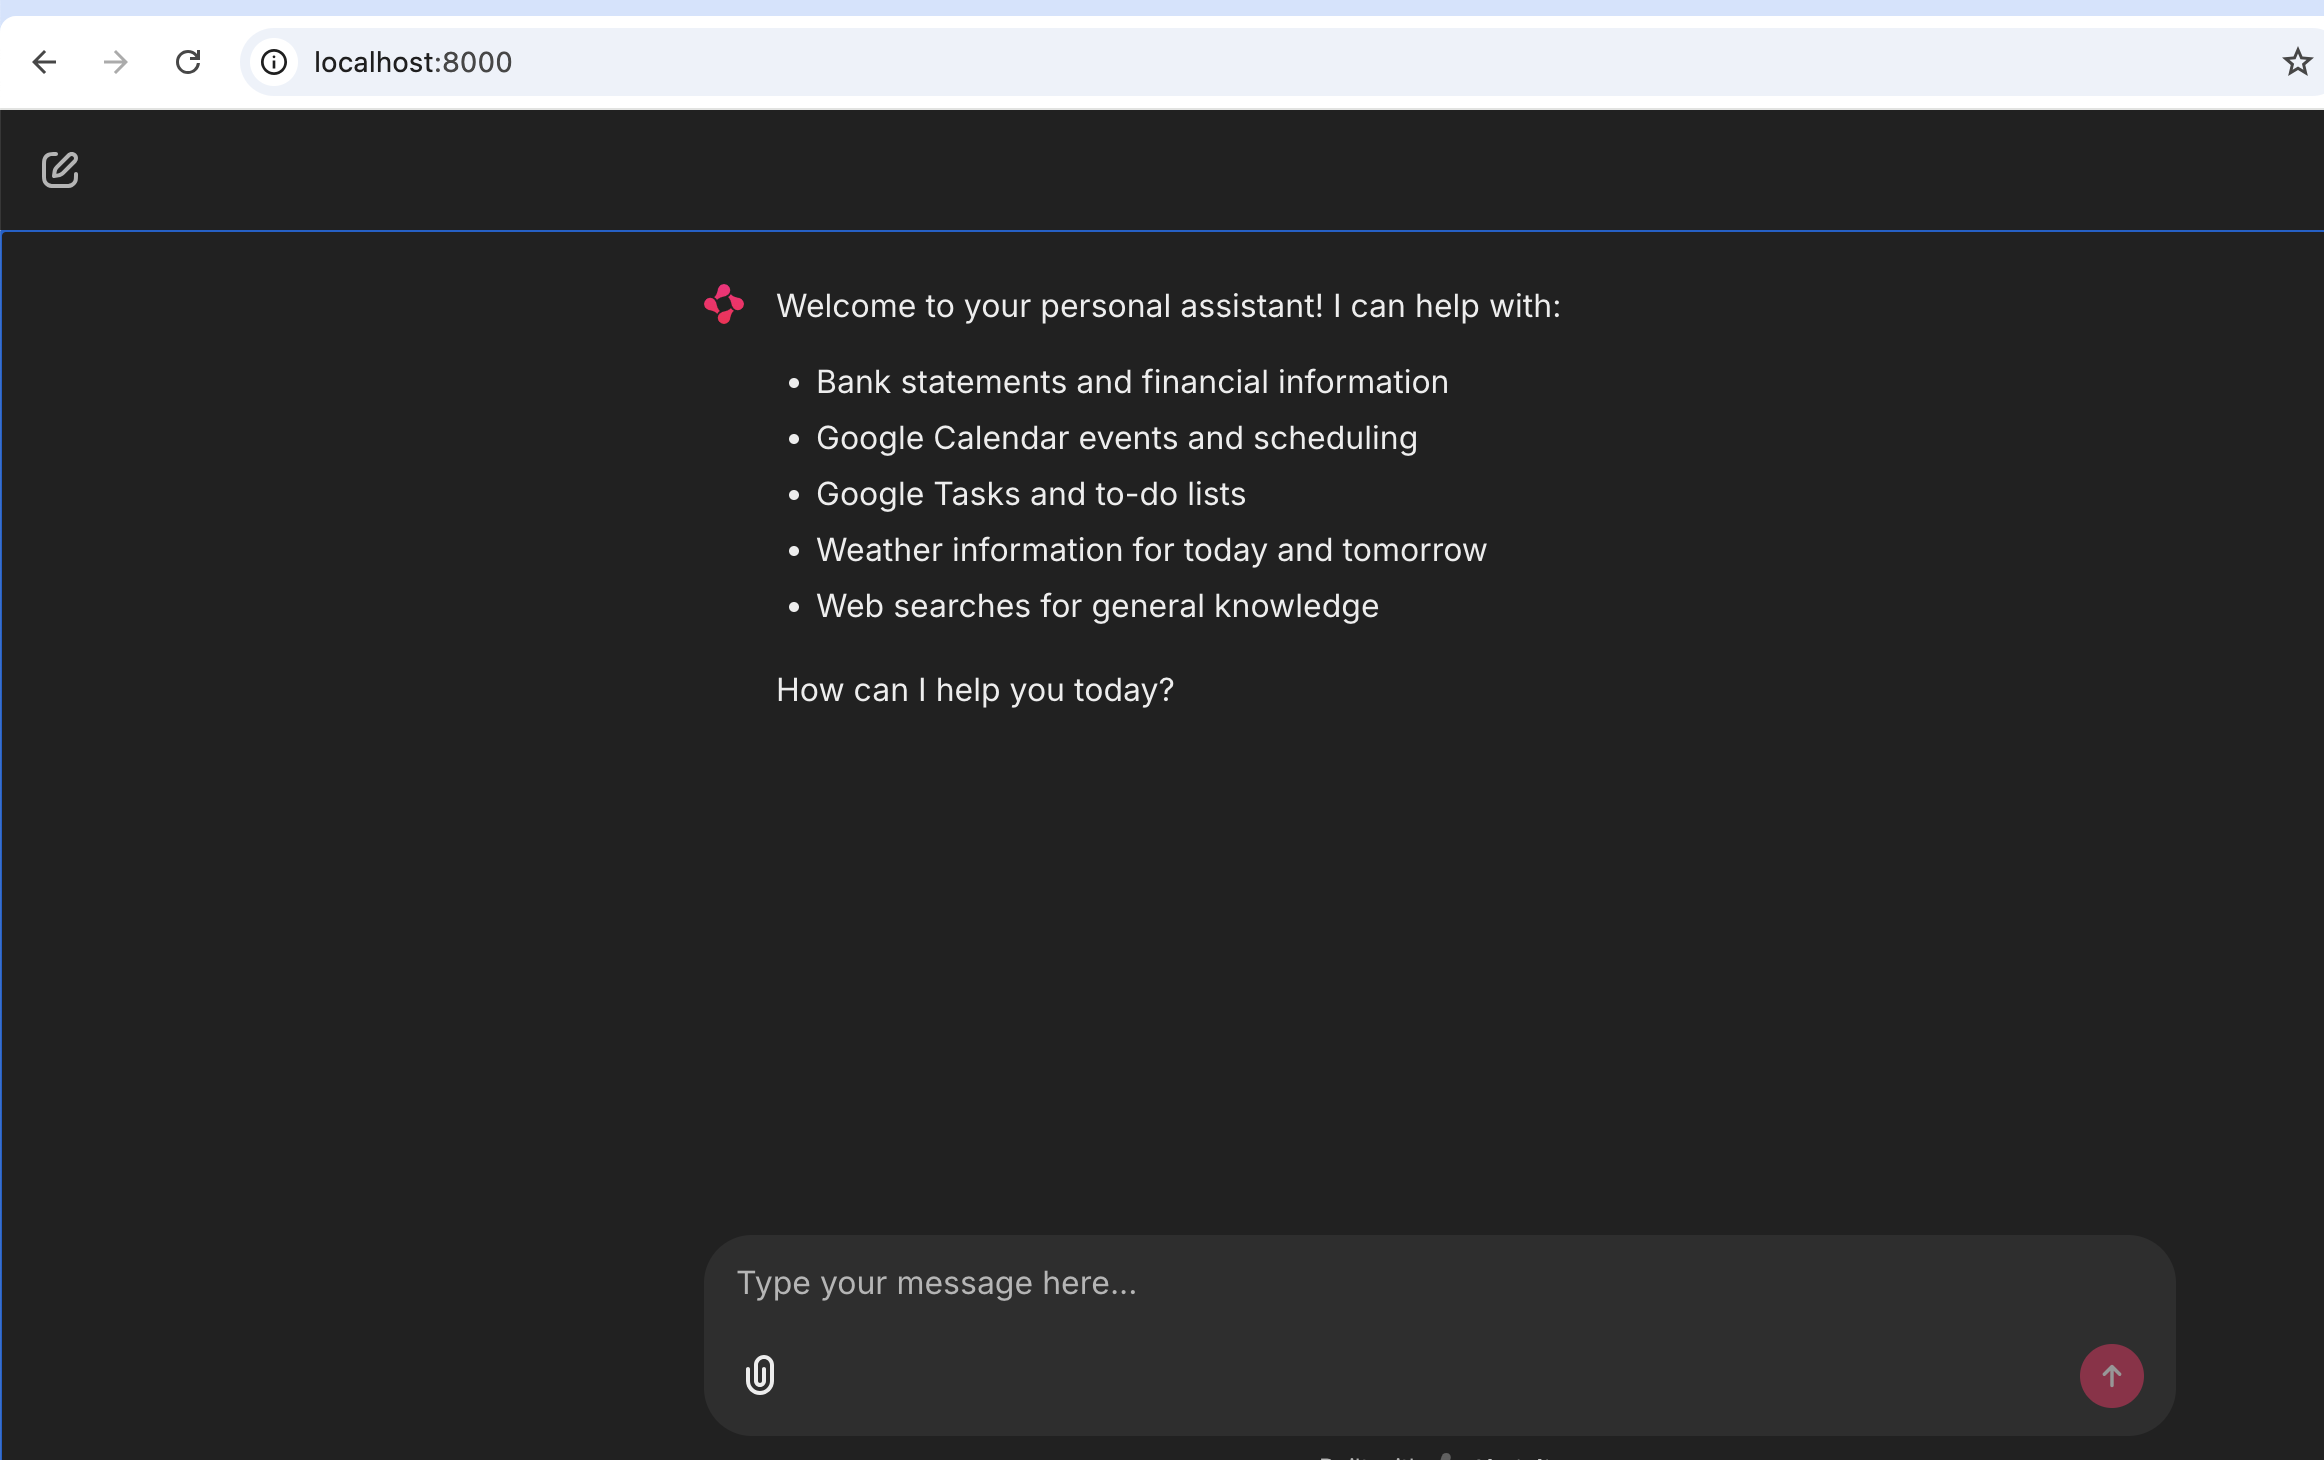Open site information icon next to the URL
The width and height of the screenshot is (2324, 1460).
point(274,62)
